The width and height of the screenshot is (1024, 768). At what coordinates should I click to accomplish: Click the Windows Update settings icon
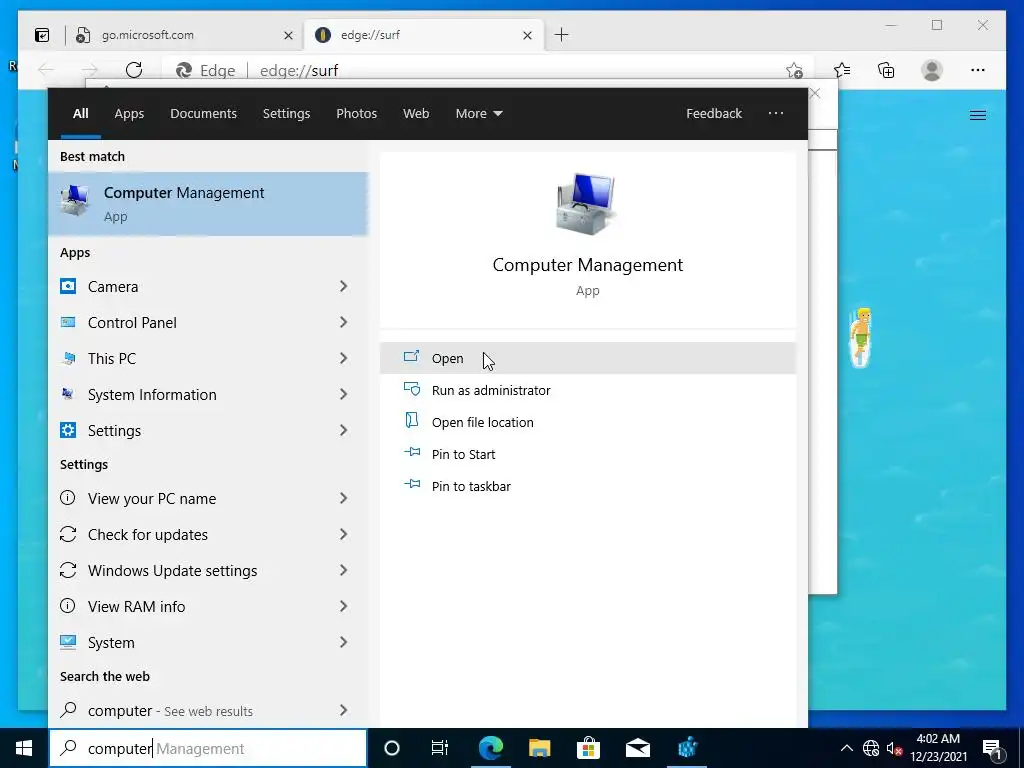pyautogui.click(x=67, y=569)
